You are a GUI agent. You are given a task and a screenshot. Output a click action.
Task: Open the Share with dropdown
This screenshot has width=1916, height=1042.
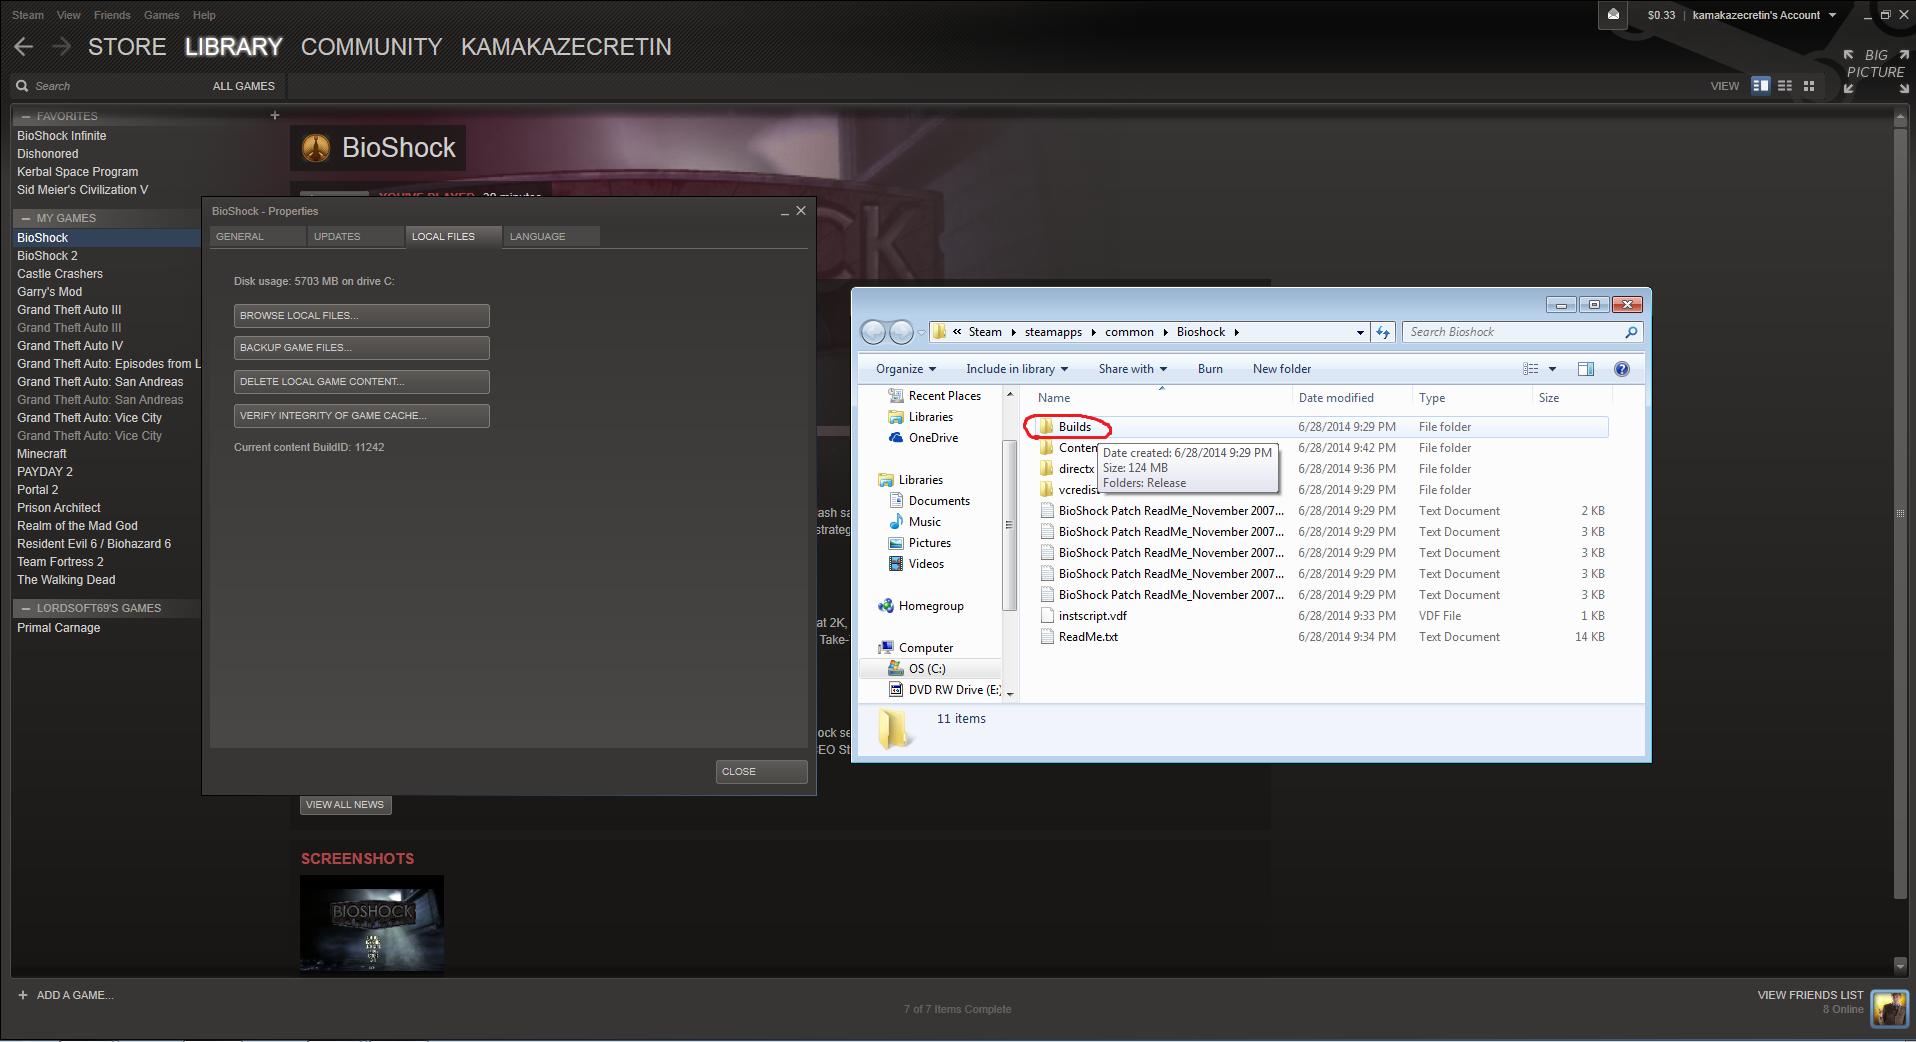tap(1133, 369)
